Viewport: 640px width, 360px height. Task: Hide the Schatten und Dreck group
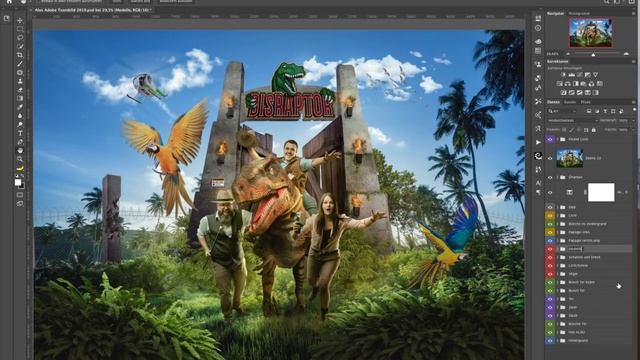click(550, 257)
